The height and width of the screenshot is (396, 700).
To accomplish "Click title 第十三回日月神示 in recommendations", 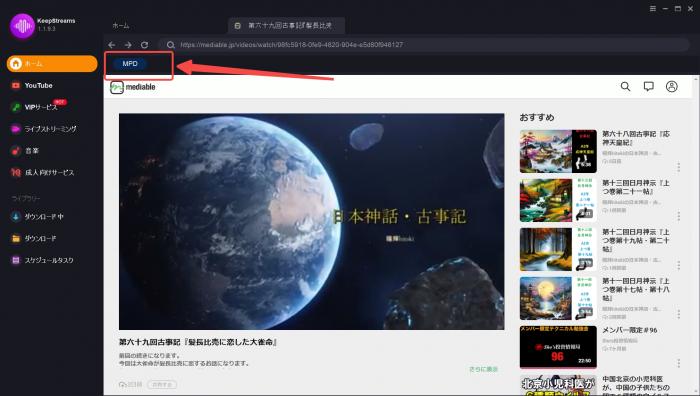I will (x=636, y=187).
